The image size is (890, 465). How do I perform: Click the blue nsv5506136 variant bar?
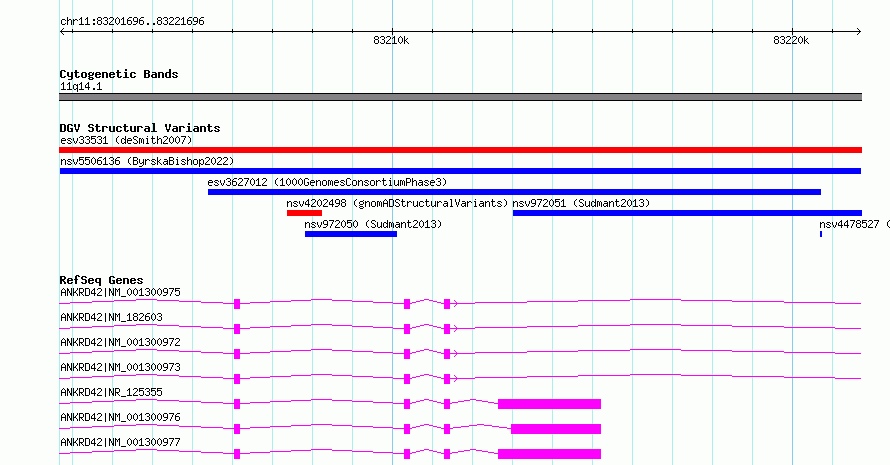(x=460, y=171)
